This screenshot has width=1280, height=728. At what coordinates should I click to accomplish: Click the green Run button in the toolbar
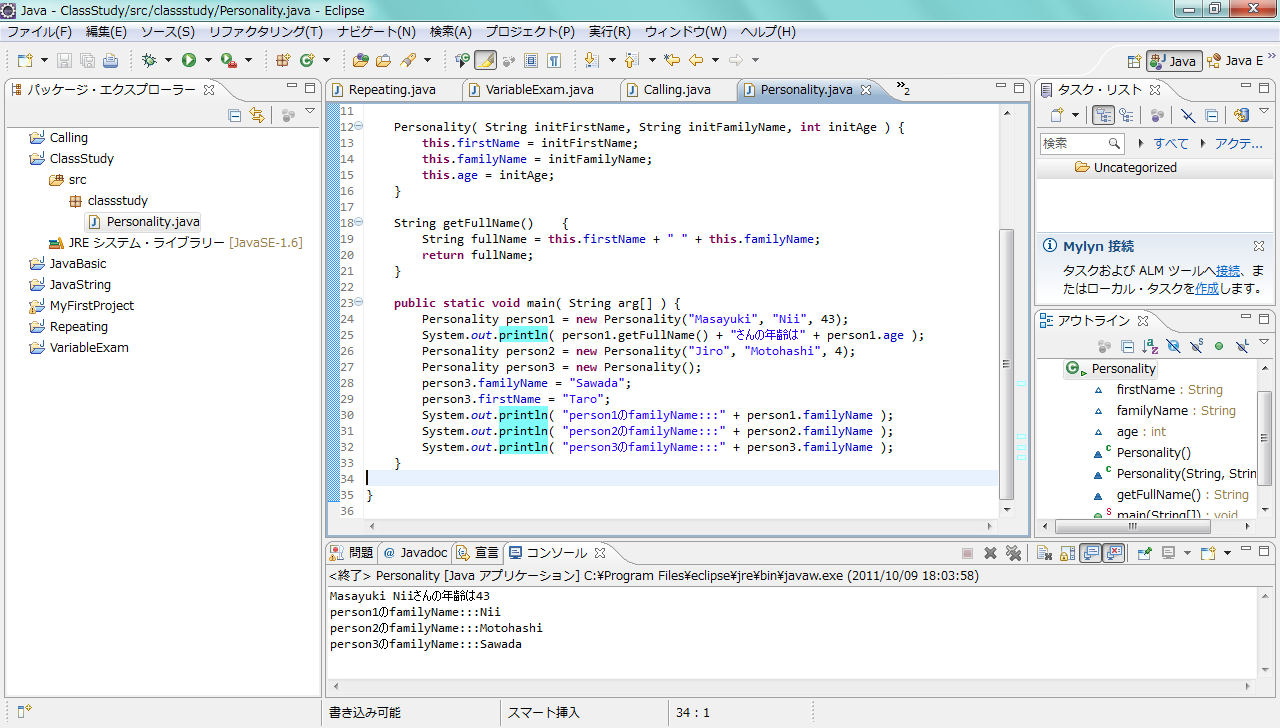pyautogui.click(x=188, y=61)
